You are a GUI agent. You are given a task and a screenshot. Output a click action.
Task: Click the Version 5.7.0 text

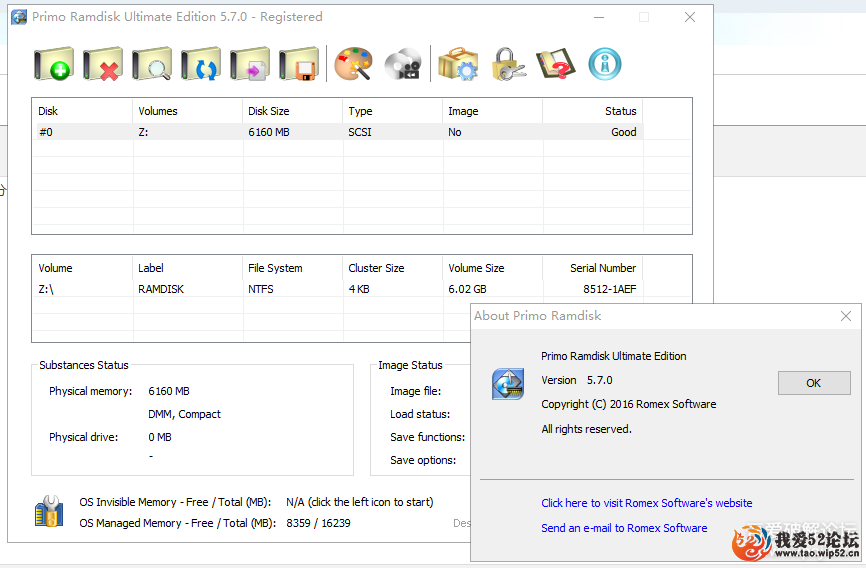tap(577, 380)
